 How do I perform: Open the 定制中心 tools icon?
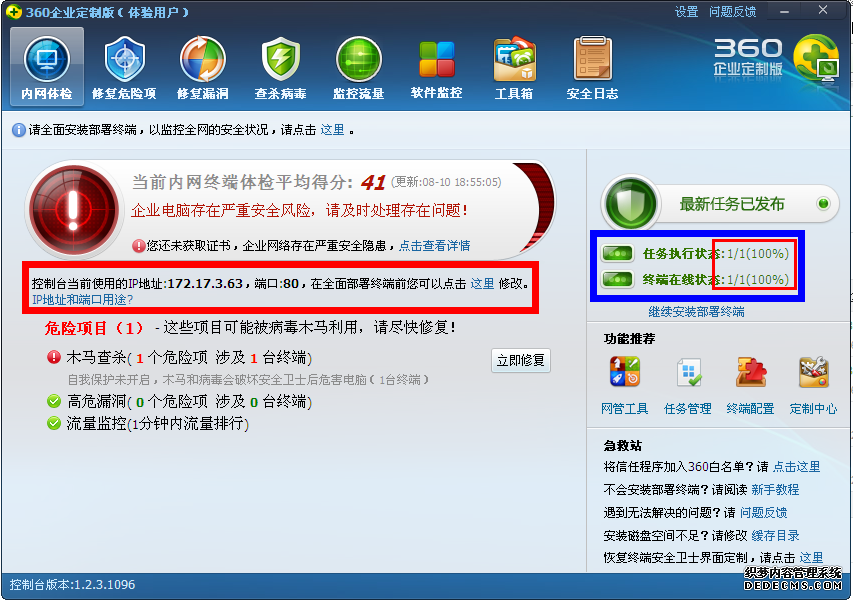(x=813, y=372)
